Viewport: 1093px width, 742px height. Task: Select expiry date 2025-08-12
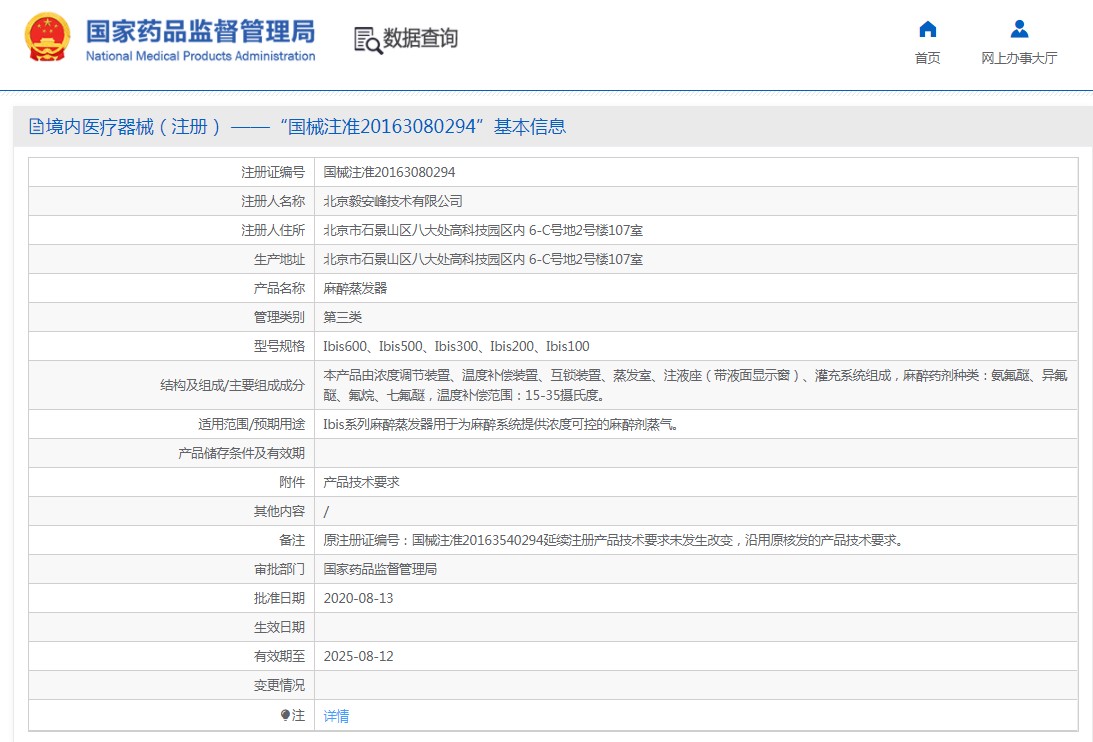(359, 656)
